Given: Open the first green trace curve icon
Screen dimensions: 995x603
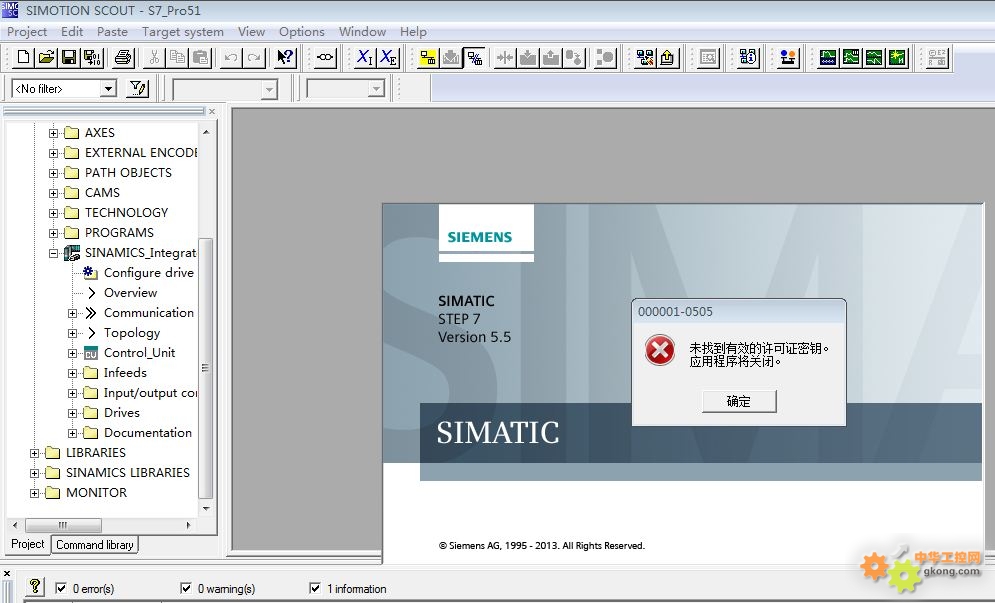Looking at the screenshot, I should (828, 58).
